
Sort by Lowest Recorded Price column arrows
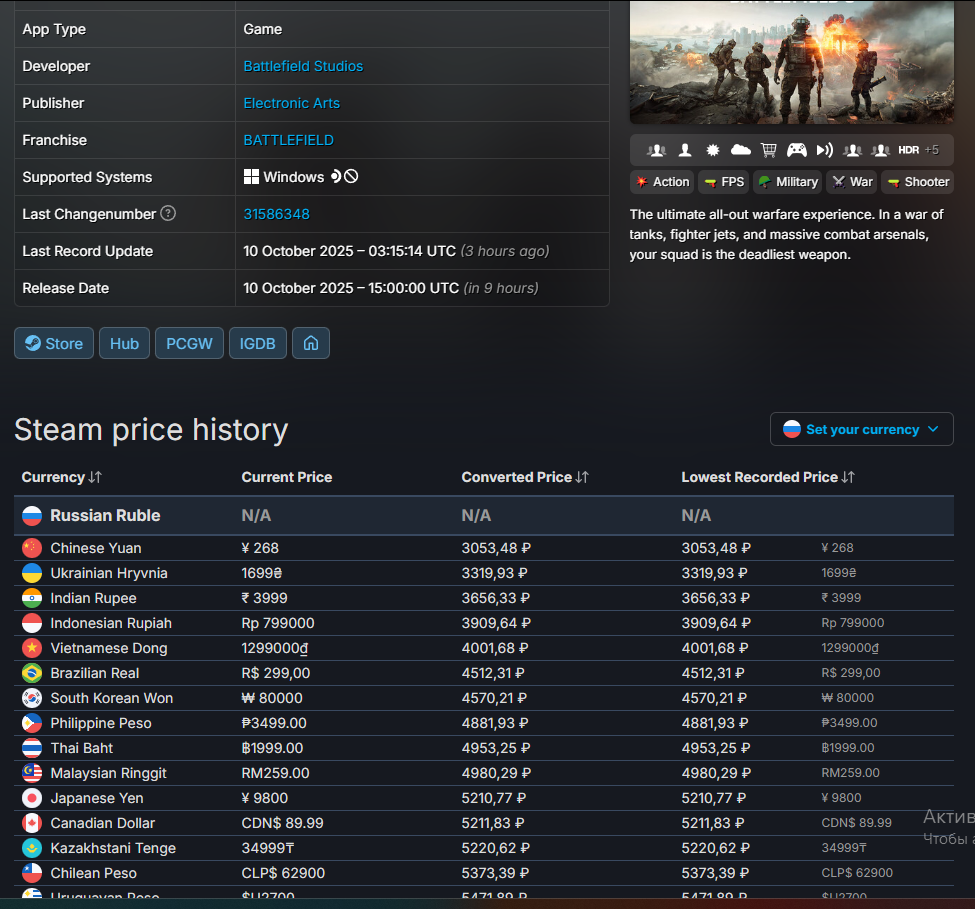tap(848, 477)
